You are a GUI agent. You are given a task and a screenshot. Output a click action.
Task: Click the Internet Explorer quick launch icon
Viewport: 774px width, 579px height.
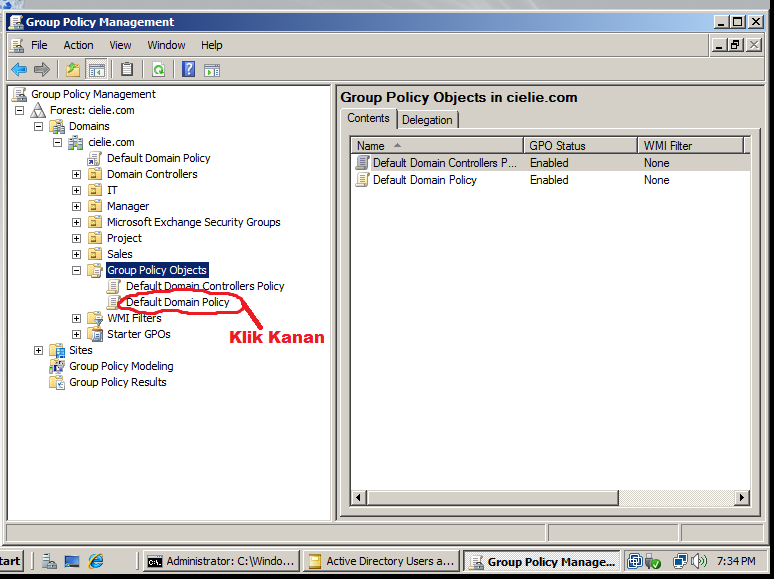click(96, 561)
